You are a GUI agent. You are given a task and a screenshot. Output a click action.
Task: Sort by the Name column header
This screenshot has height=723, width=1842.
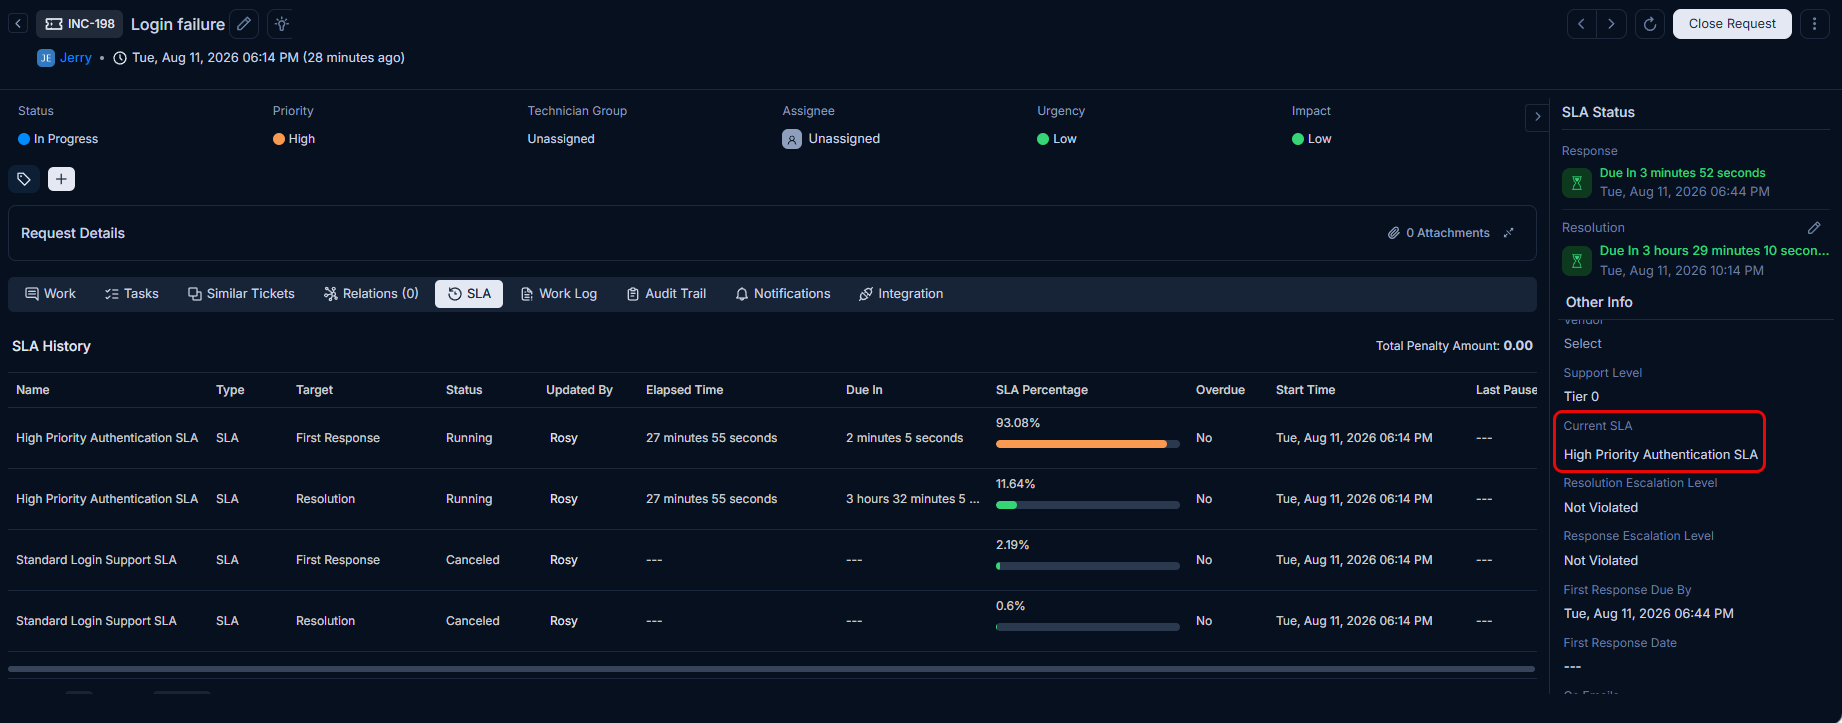[x=33, y=390]
